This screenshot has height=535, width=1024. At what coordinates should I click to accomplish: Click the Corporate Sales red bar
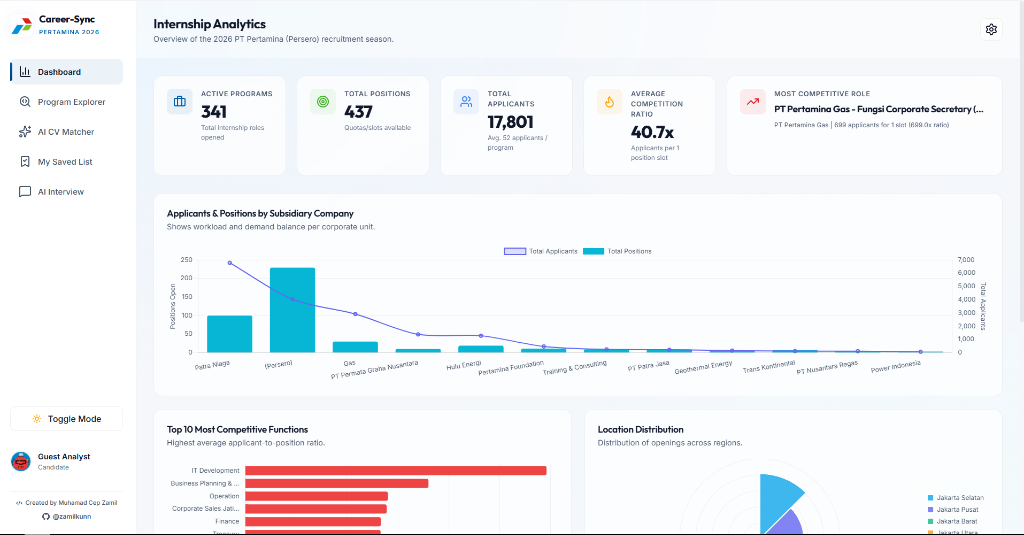point(315,509)
